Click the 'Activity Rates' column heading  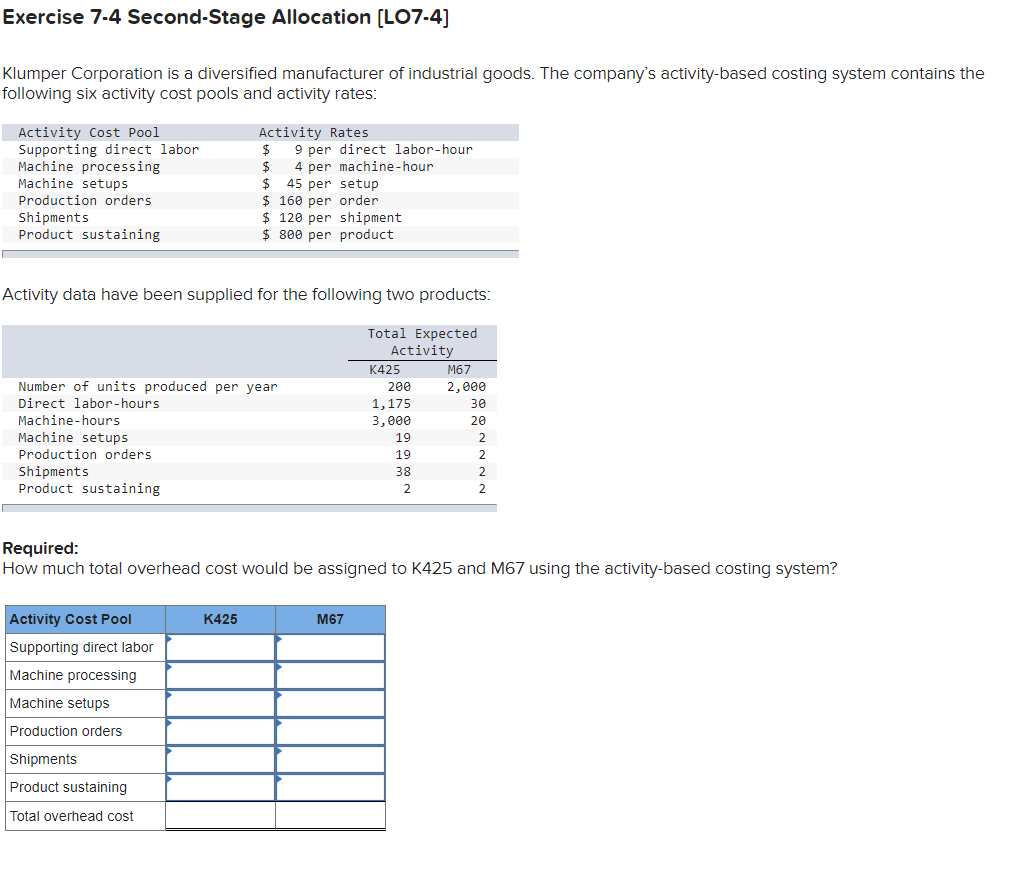click(313, 132)
